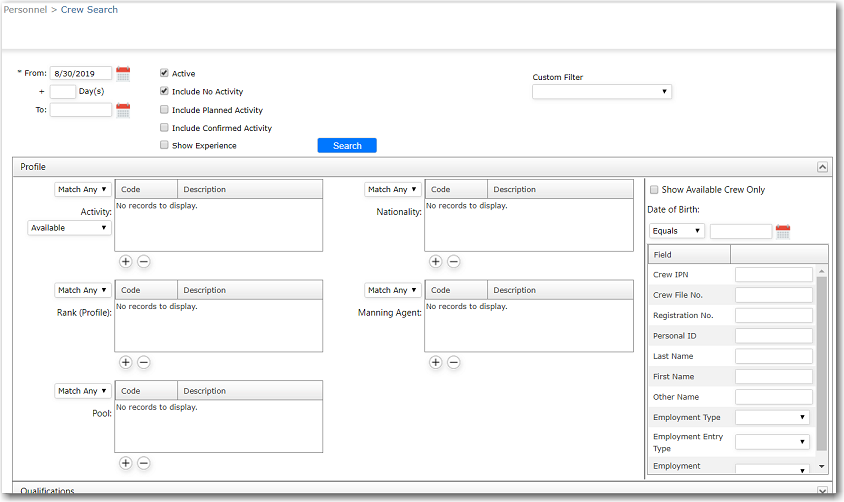Open the Custom Filter dropdown
The height and width of the screenshot is (502, 844).
[602, 92]
